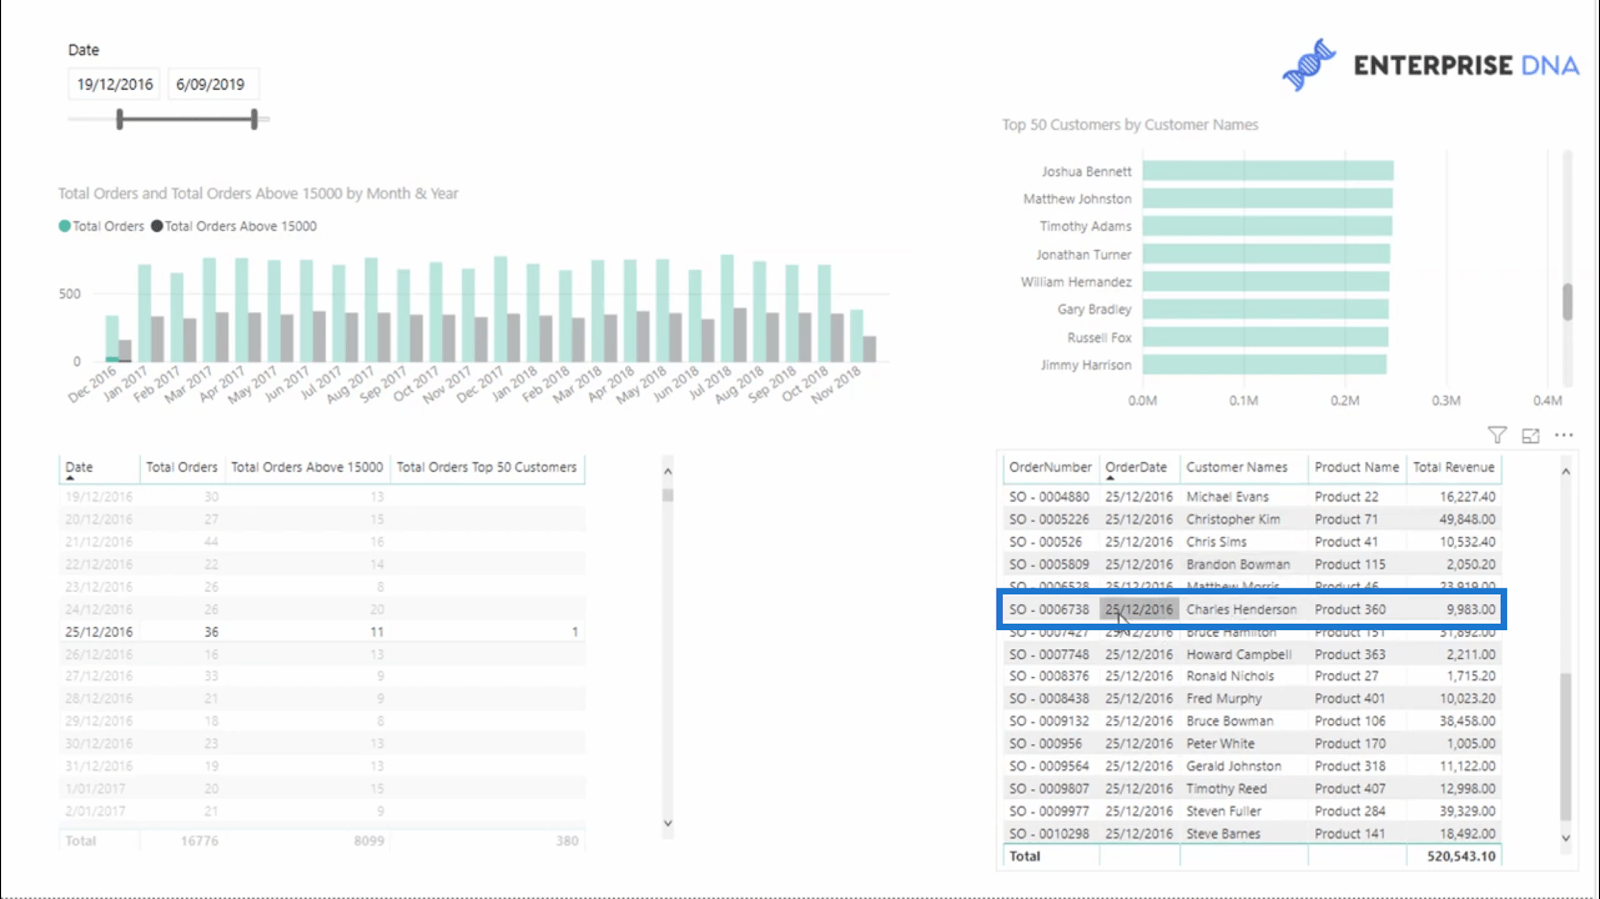The height and width of the screenshot is (899, 1600).
Task: Select the Jonathan Turner bar
Action: [x=1266, y=254]
